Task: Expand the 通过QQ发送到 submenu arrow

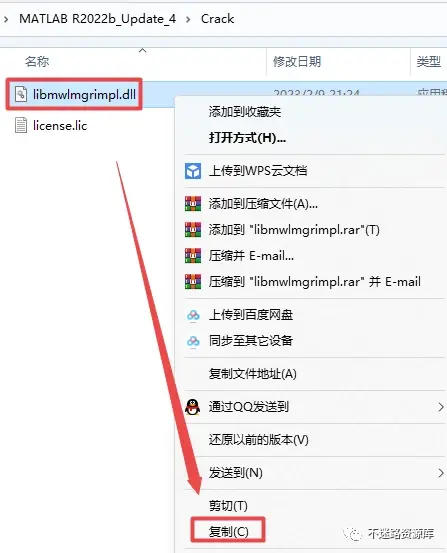Action: click(x=441, y=407)
